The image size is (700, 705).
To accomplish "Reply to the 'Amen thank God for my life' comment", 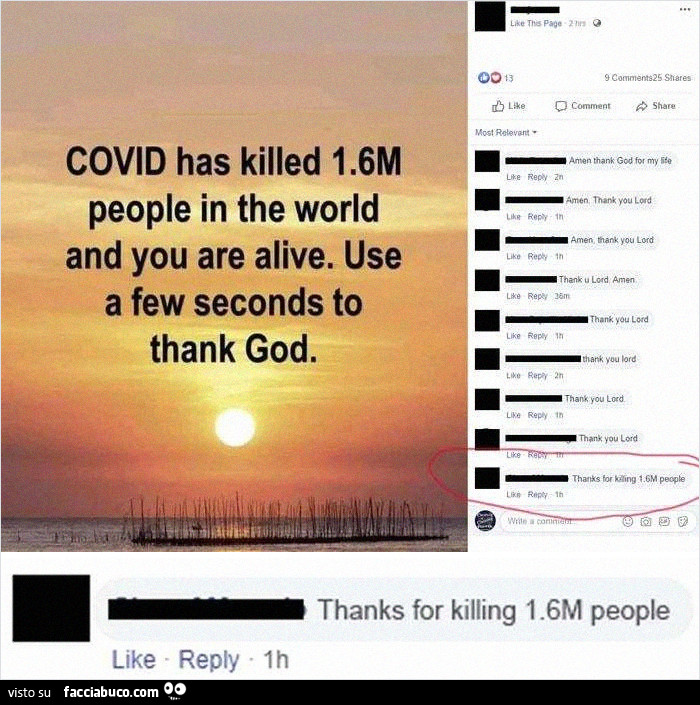I will pos(537,177).
